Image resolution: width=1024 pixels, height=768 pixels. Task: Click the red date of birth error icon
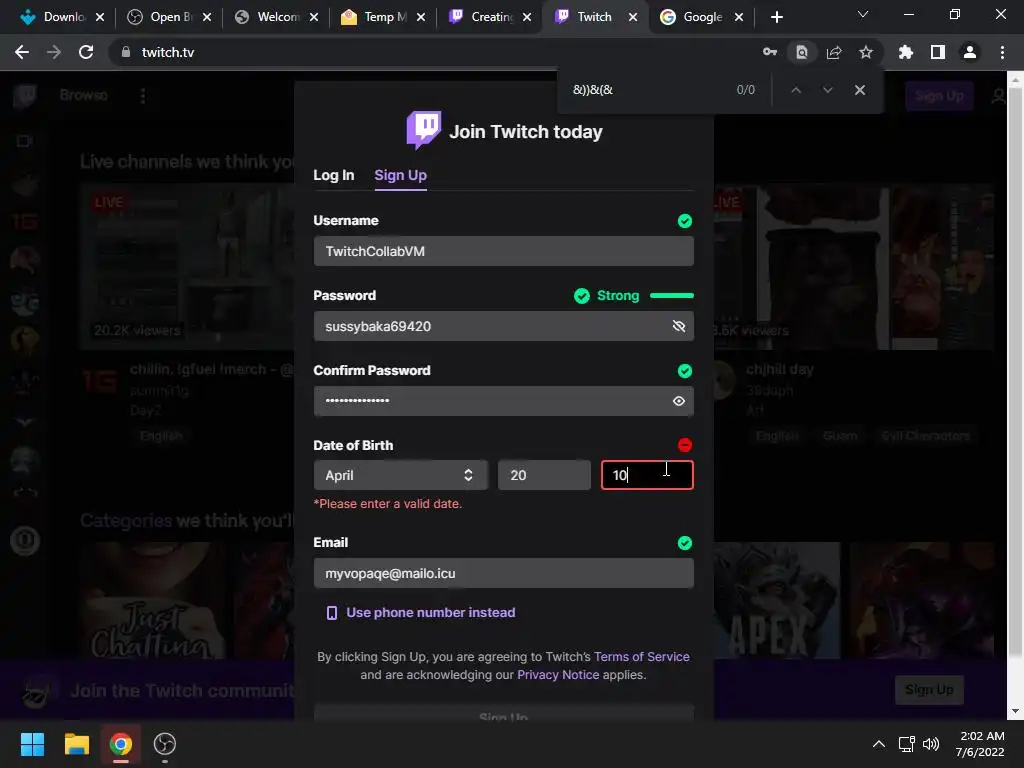[x=685, y=445]
